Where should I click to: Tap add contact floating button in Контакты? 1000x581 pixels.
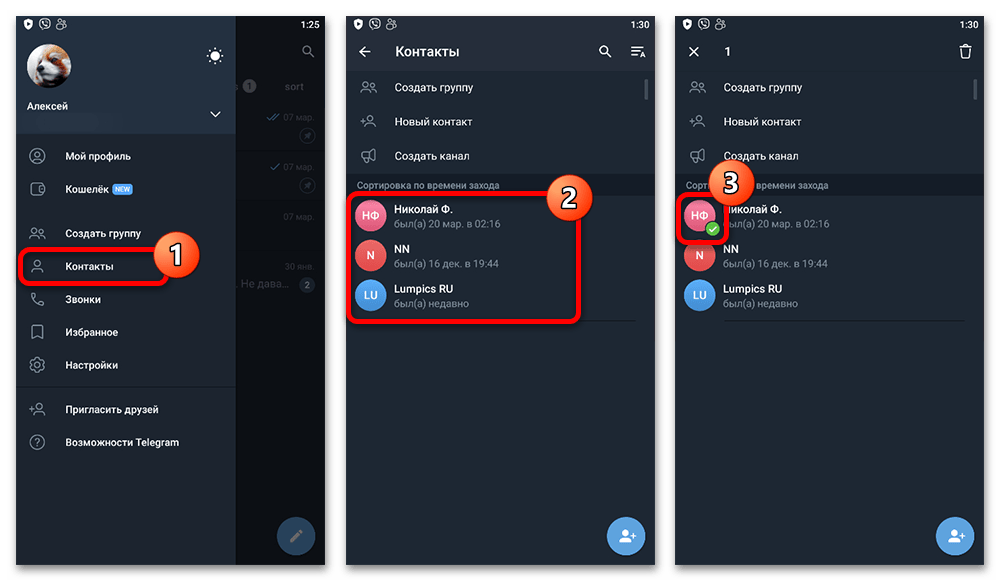pos(626,536)
